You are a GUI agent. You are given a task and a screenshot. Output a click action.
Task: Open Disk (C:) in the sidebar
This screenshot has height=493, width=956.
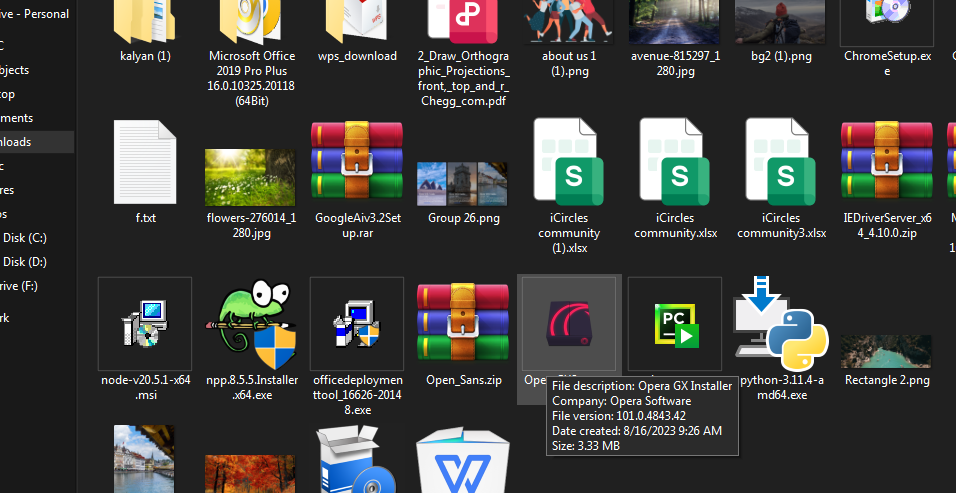pos(24,238)
